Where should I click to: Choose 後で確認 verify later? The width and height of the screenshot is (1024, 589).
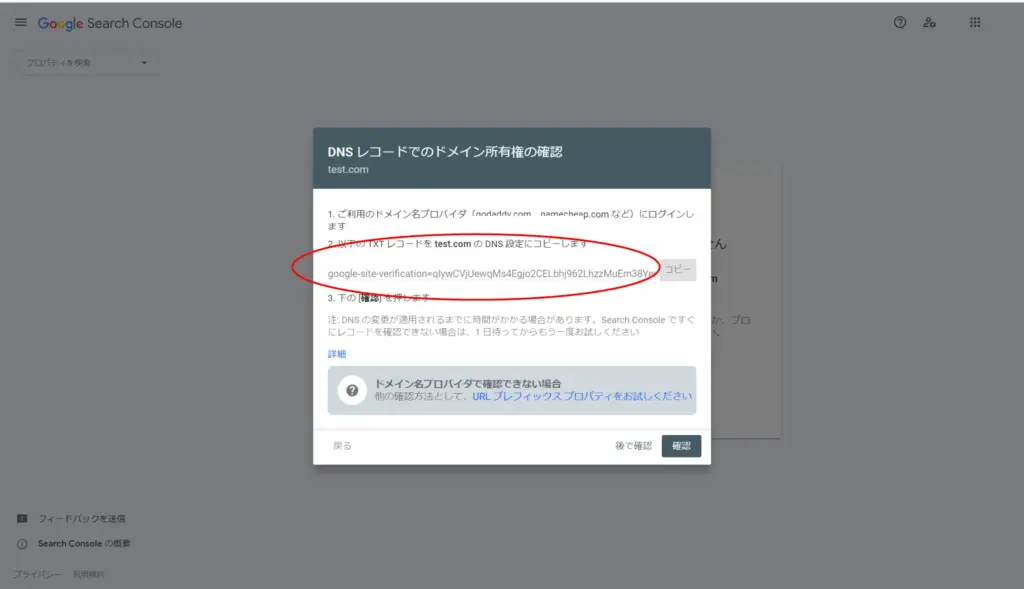point(633,446)
